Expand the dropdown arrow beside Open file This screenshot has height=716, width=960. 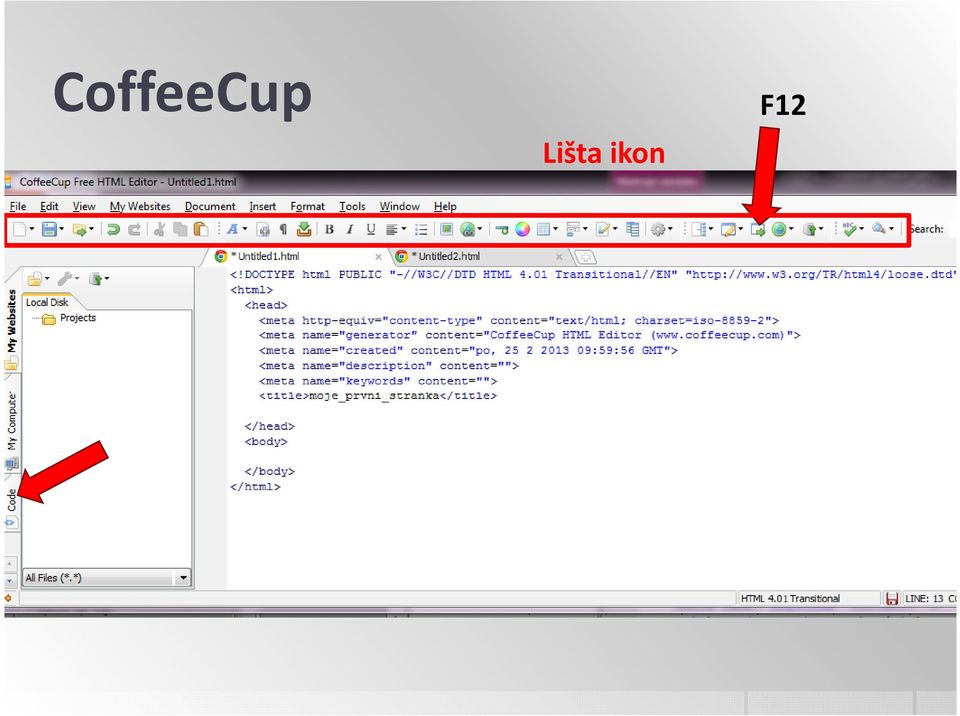pos(91,230)
